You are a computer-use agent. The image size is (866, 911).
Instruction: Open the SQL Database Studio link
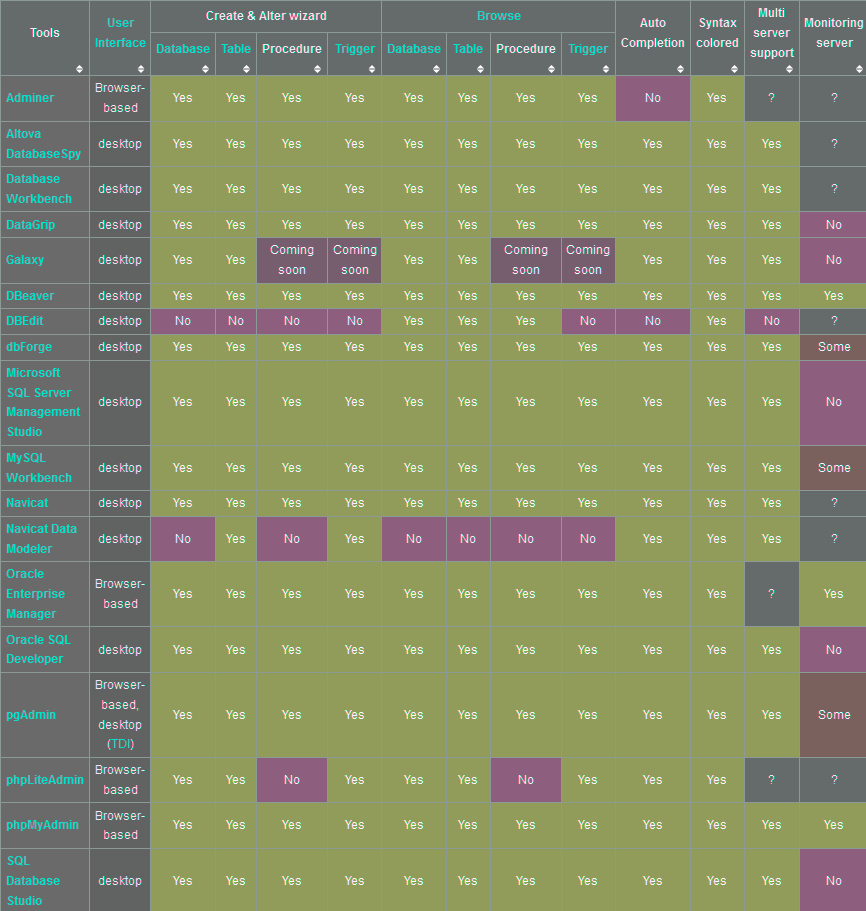[x=33, y=881]
